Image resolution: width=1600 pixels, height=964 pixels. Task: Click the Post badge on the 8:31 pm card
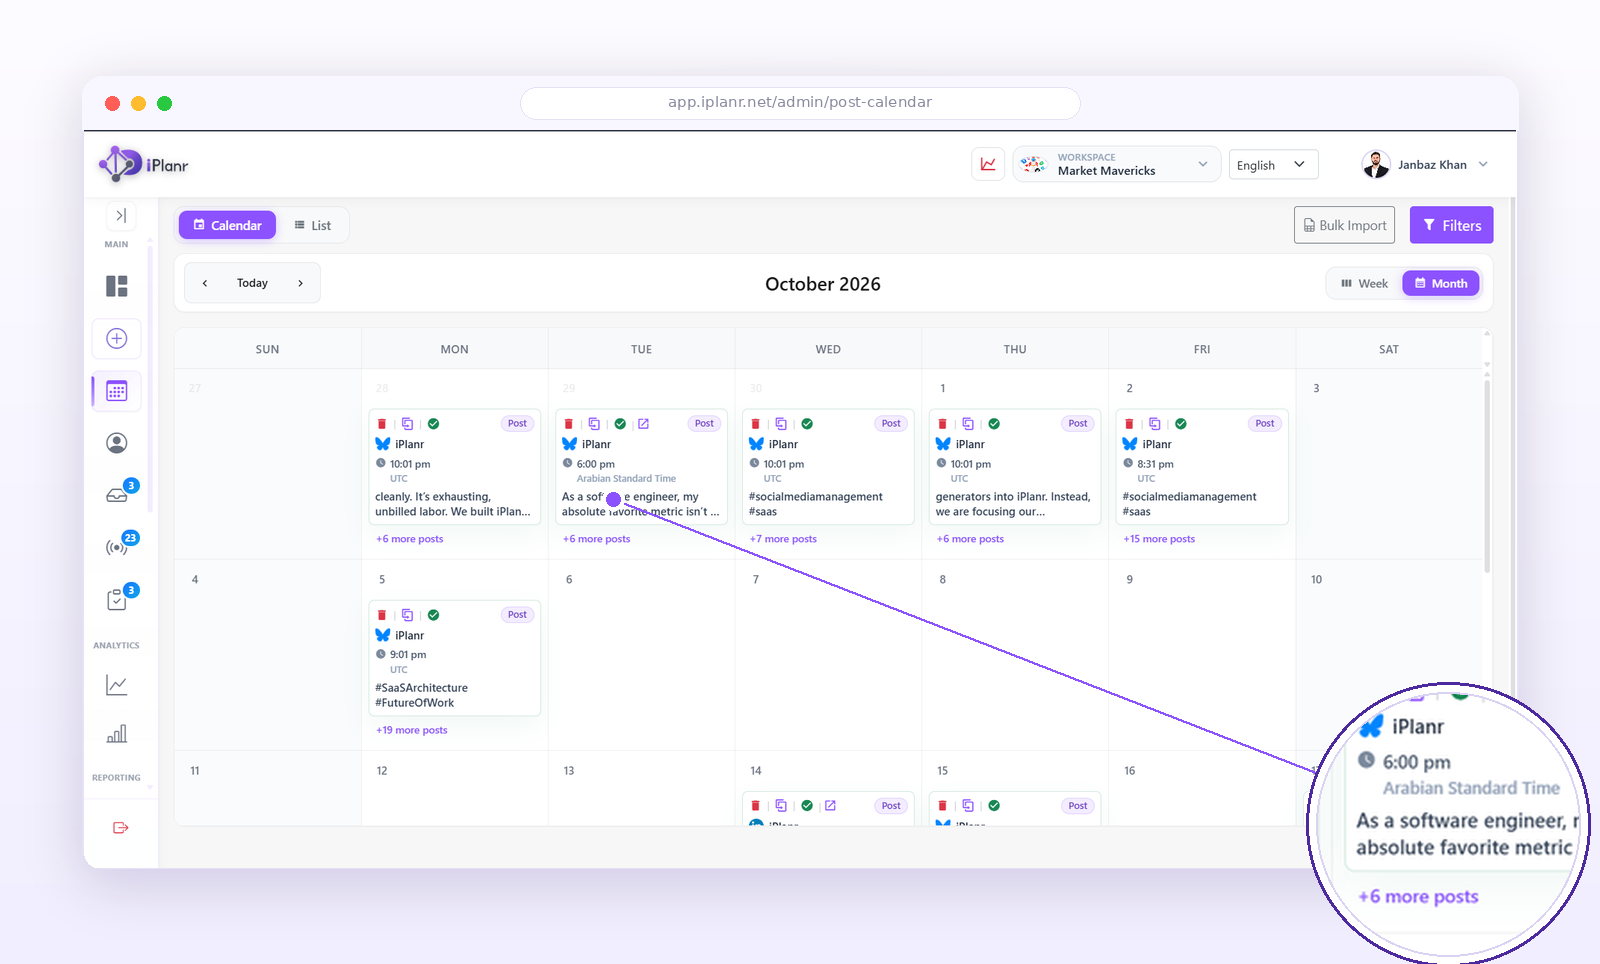click(1265, 424)
